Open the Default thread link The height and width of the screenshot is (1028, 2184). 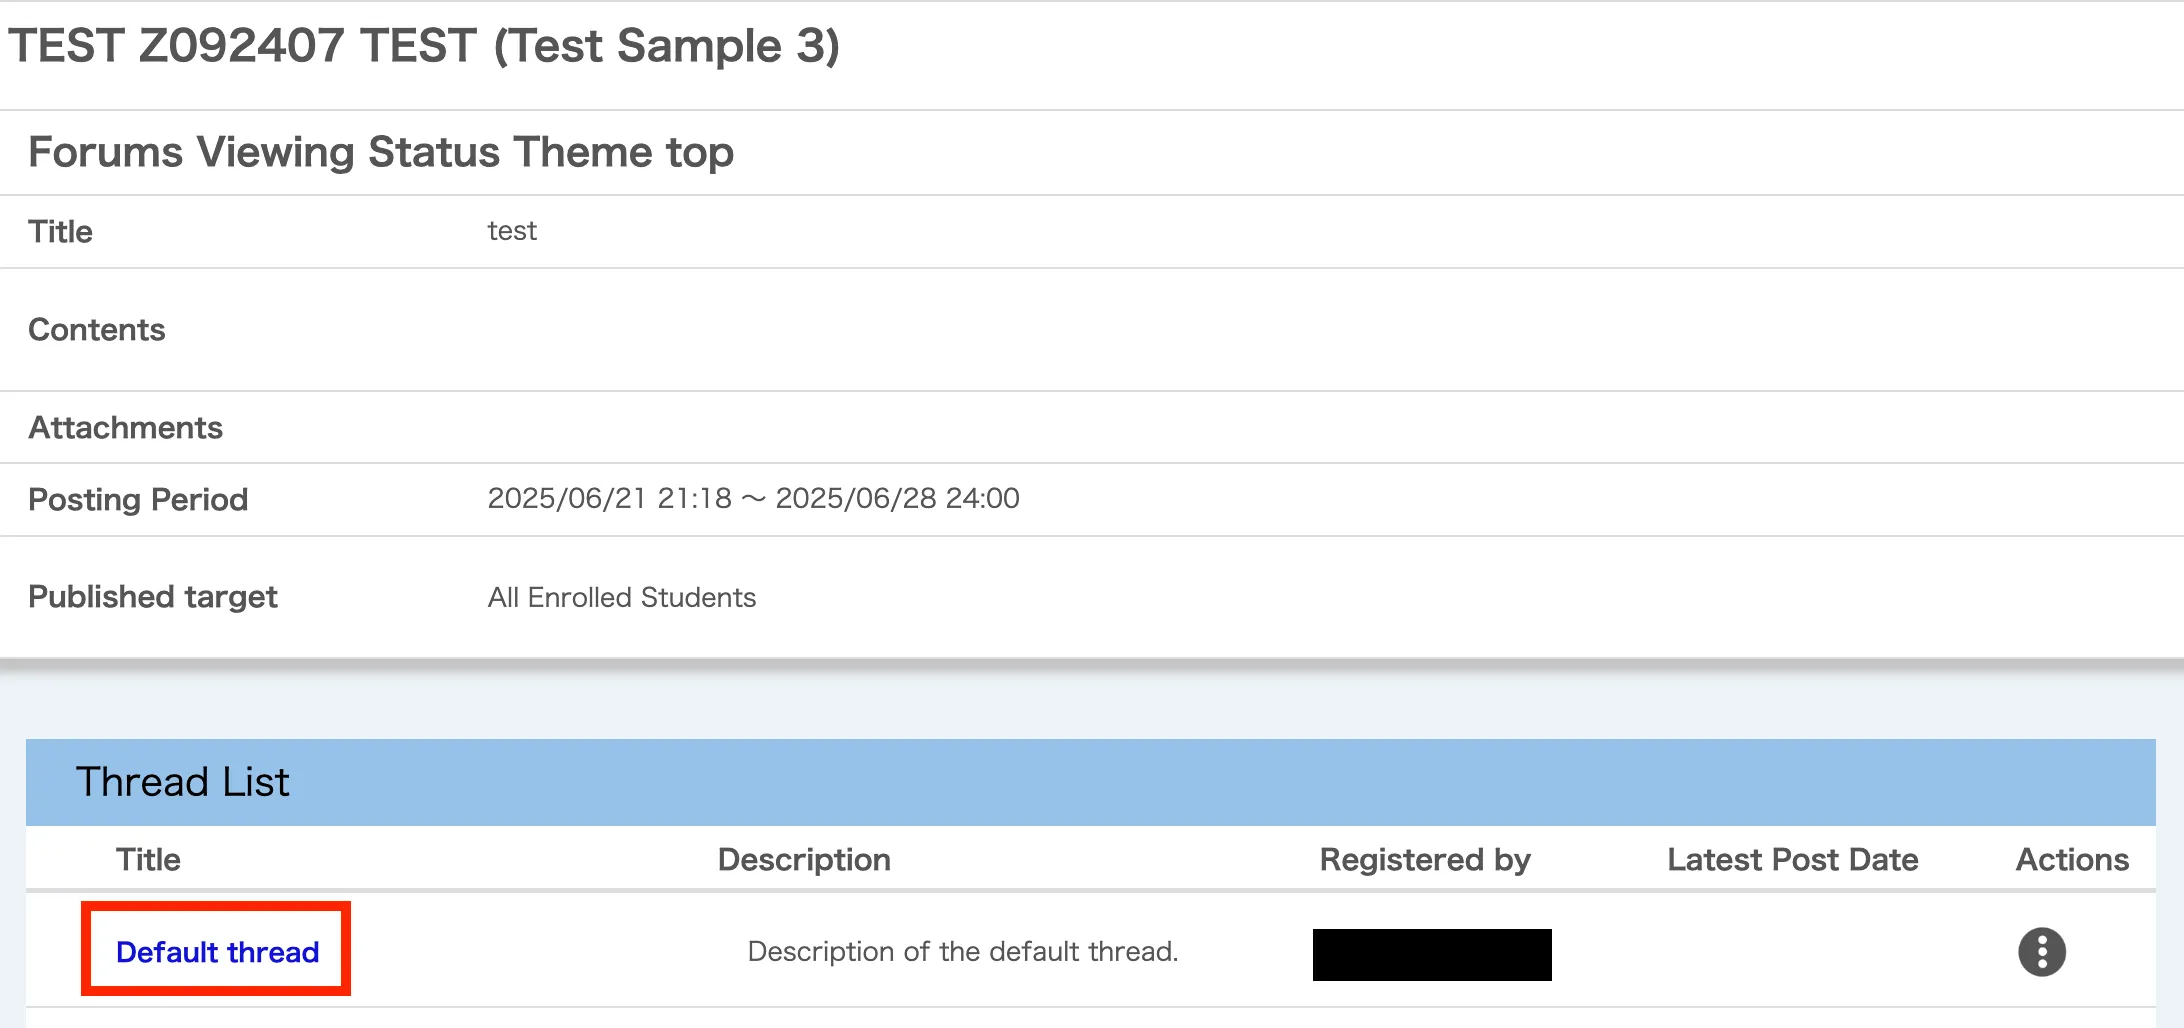217,951
